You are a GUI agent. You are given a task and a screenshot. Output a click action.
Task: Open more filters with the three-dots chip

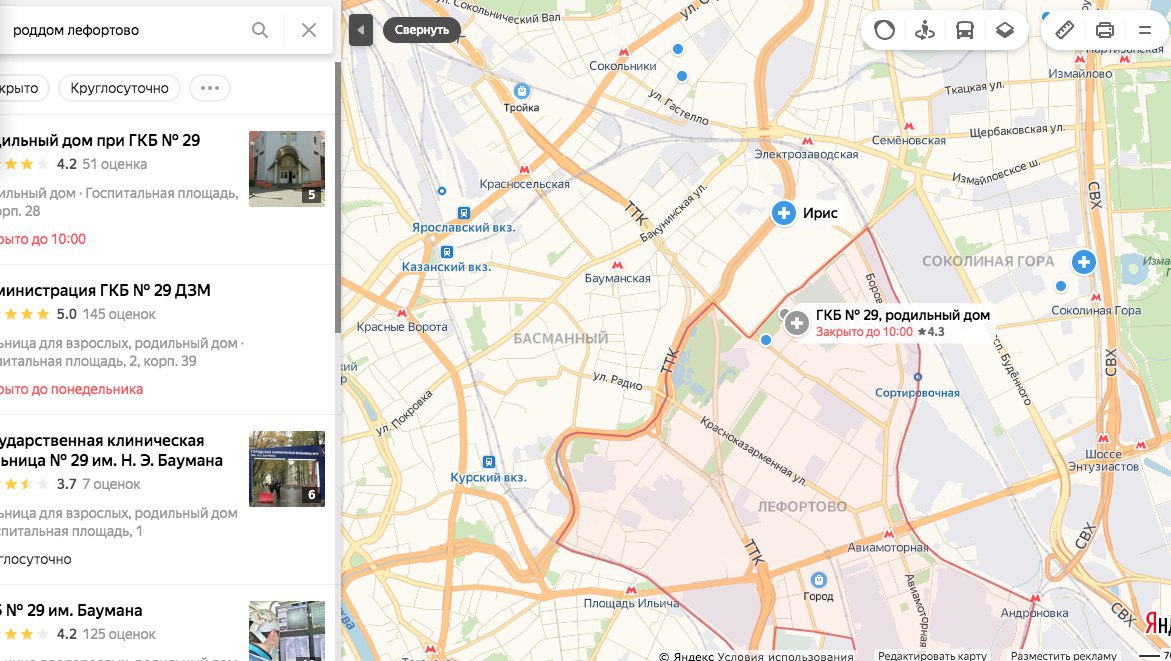210,88
